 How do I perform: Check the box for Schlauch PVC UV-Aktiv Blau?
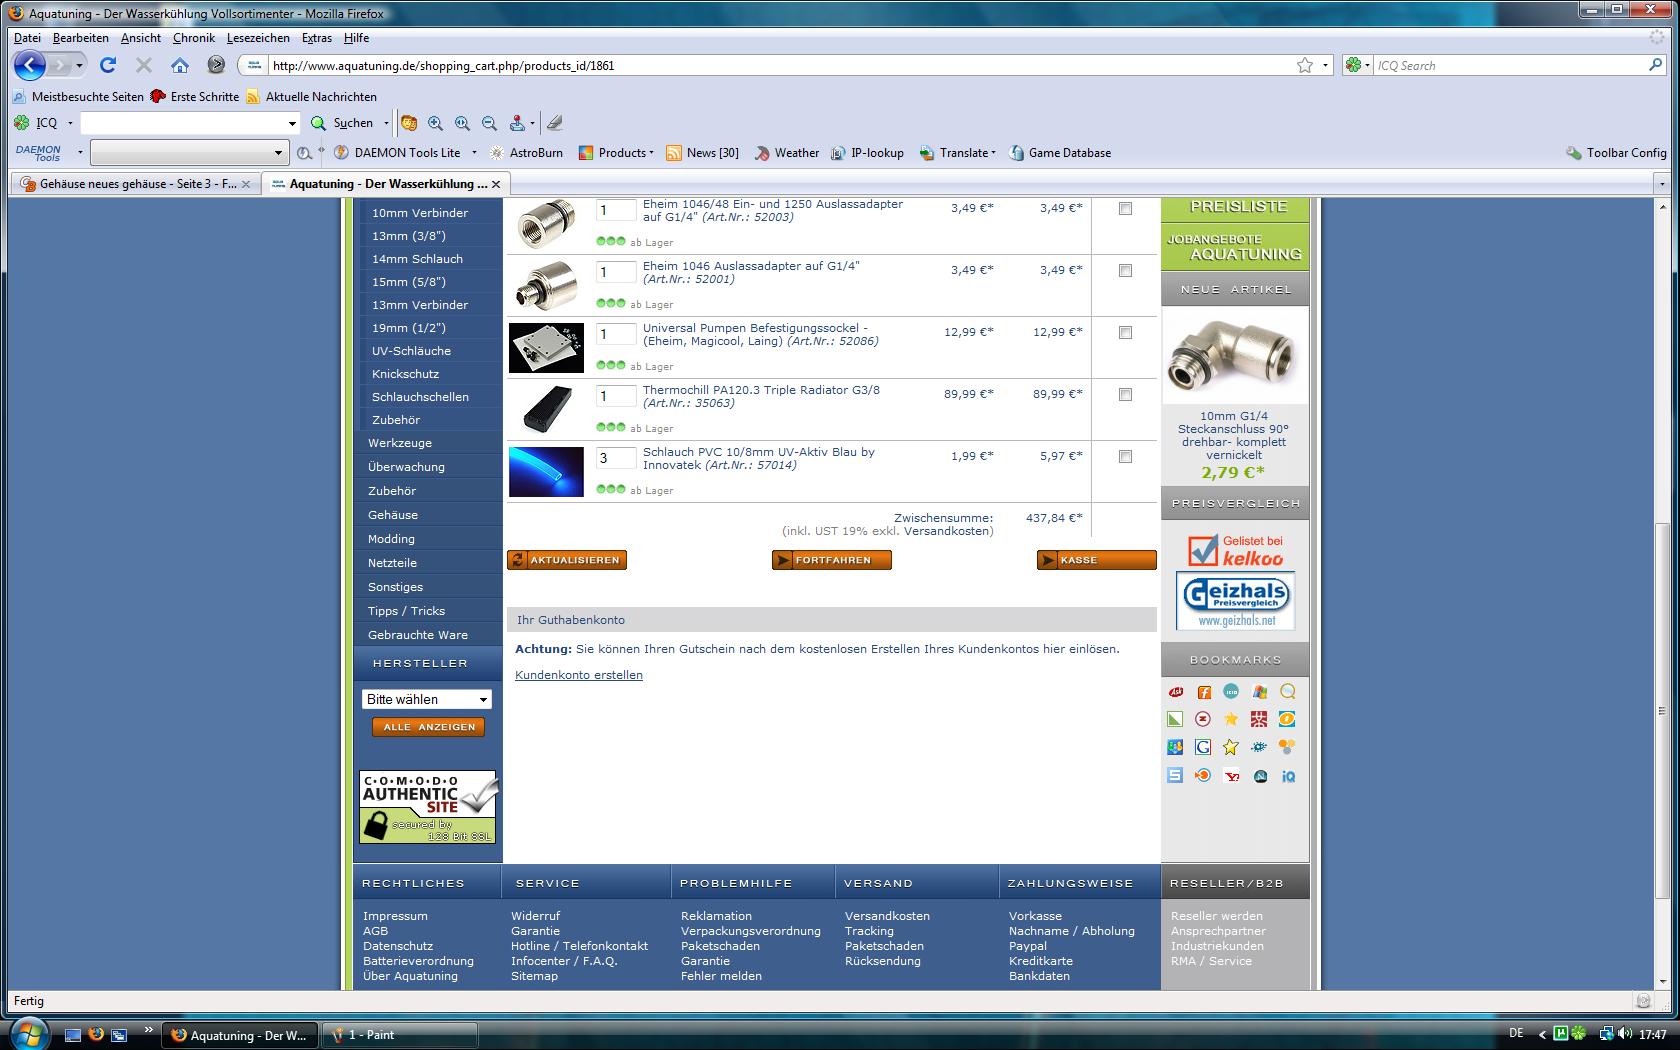tap(1125, 457)
